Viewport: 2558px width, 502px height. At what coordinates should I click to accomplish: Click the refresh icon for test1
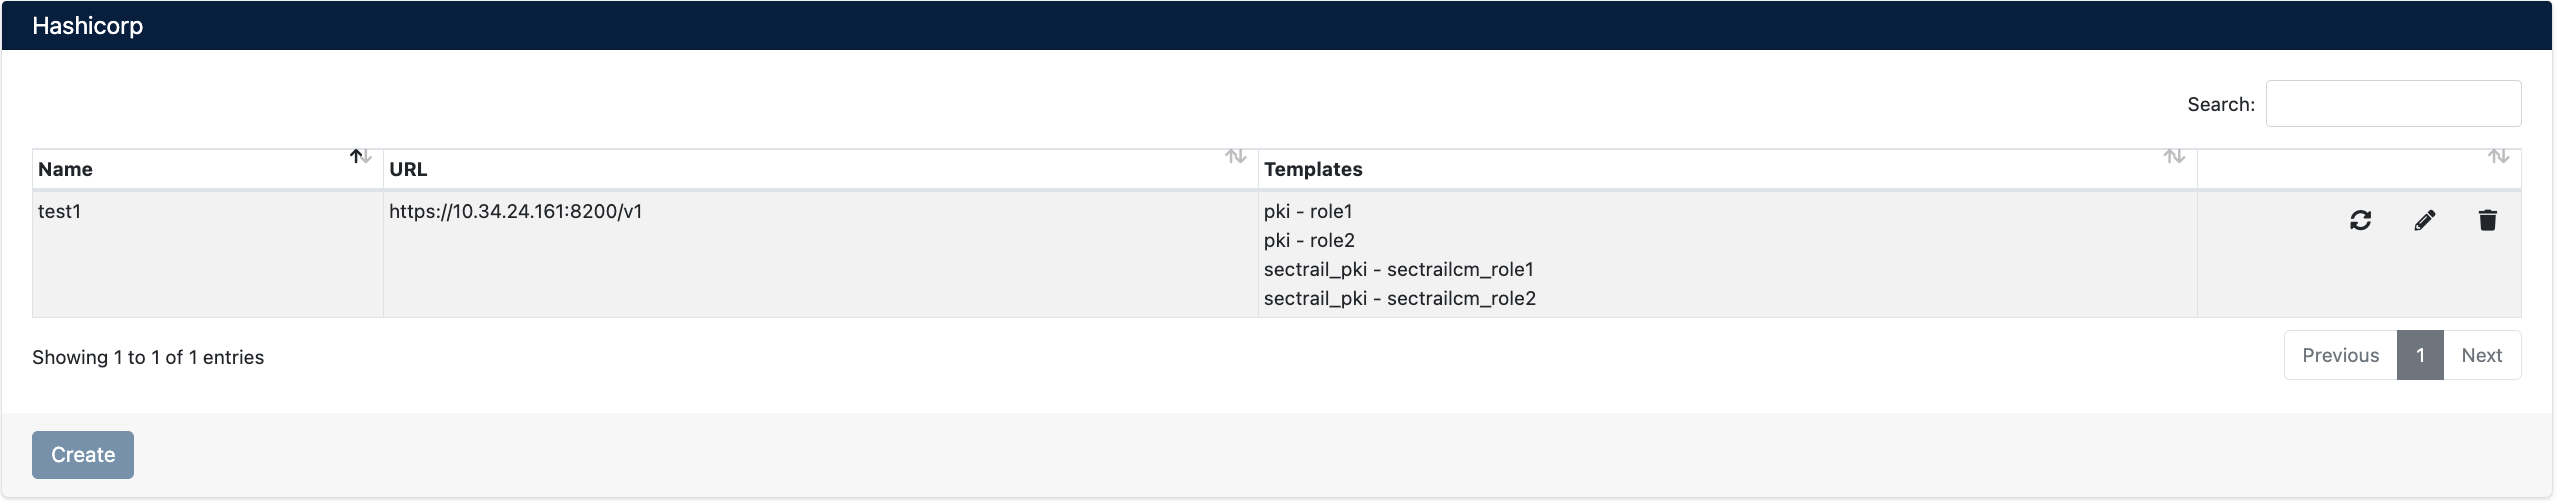tap(2360, 221)
